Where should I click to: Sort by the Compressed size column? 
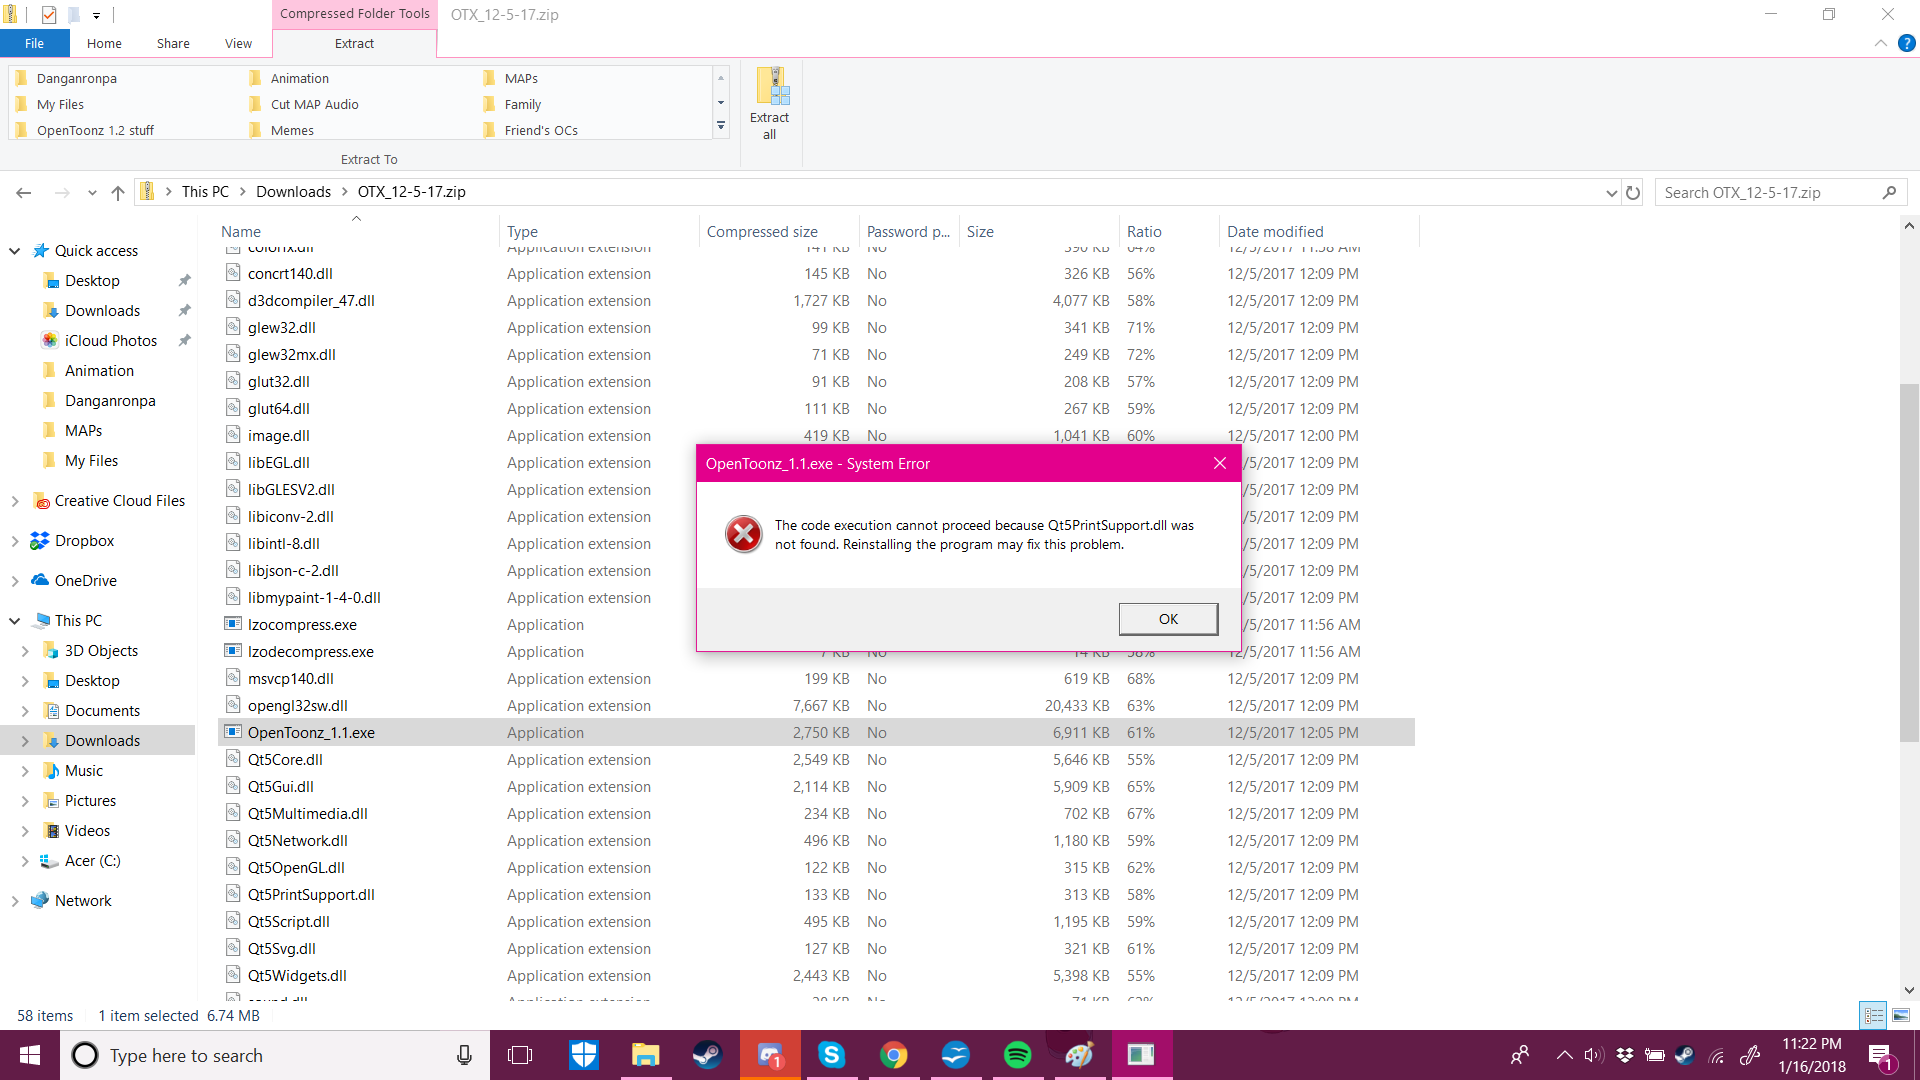[x=762, y=231]
